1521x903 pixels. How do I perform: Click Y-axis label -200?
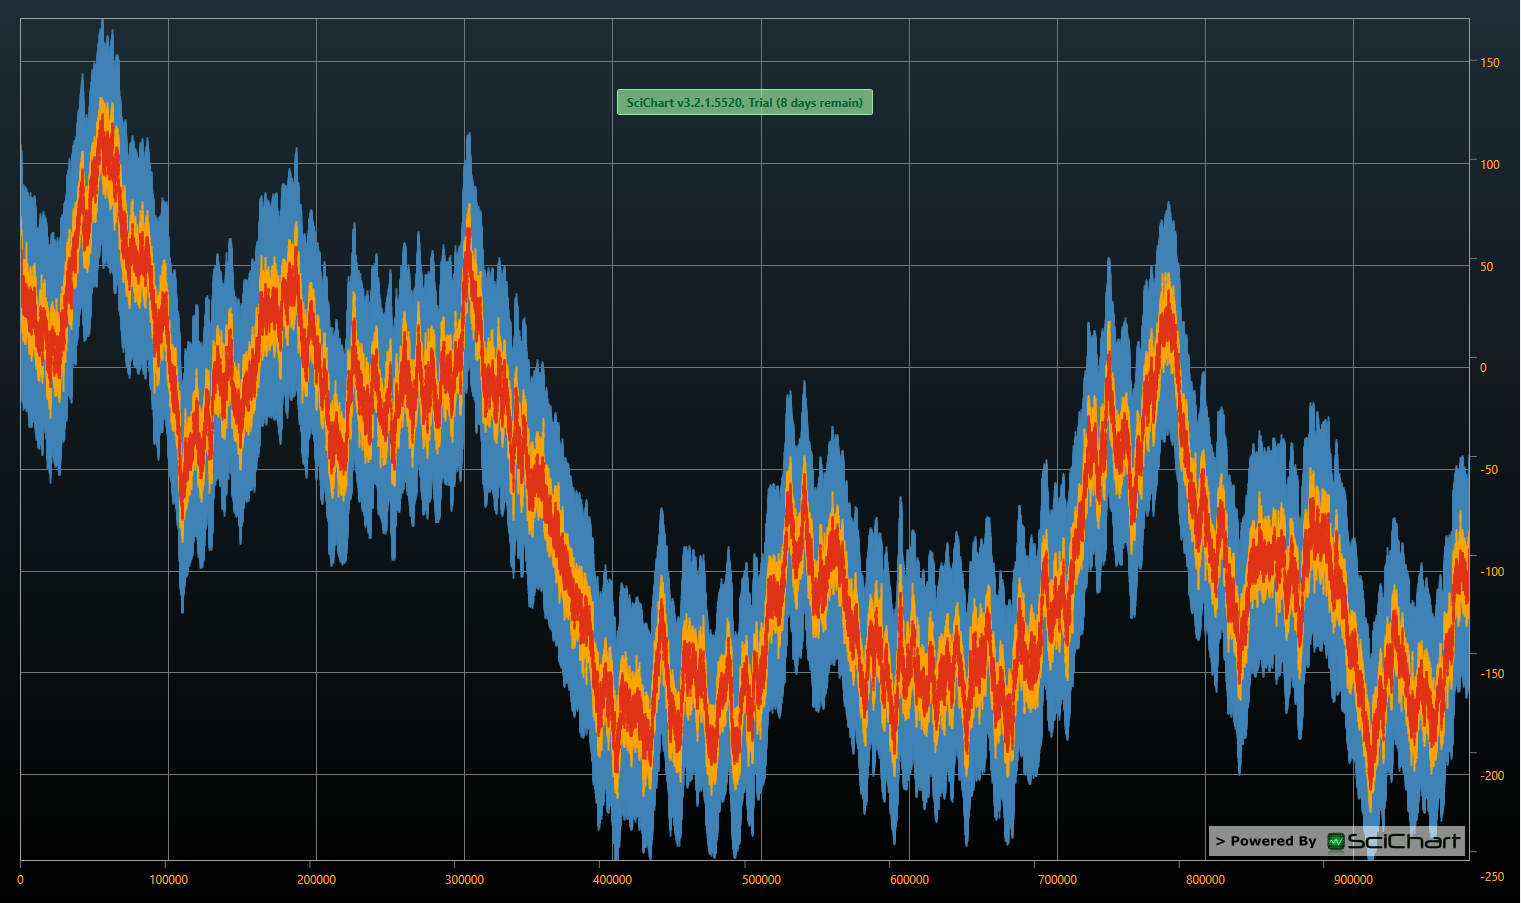(x=1492, y=776)
